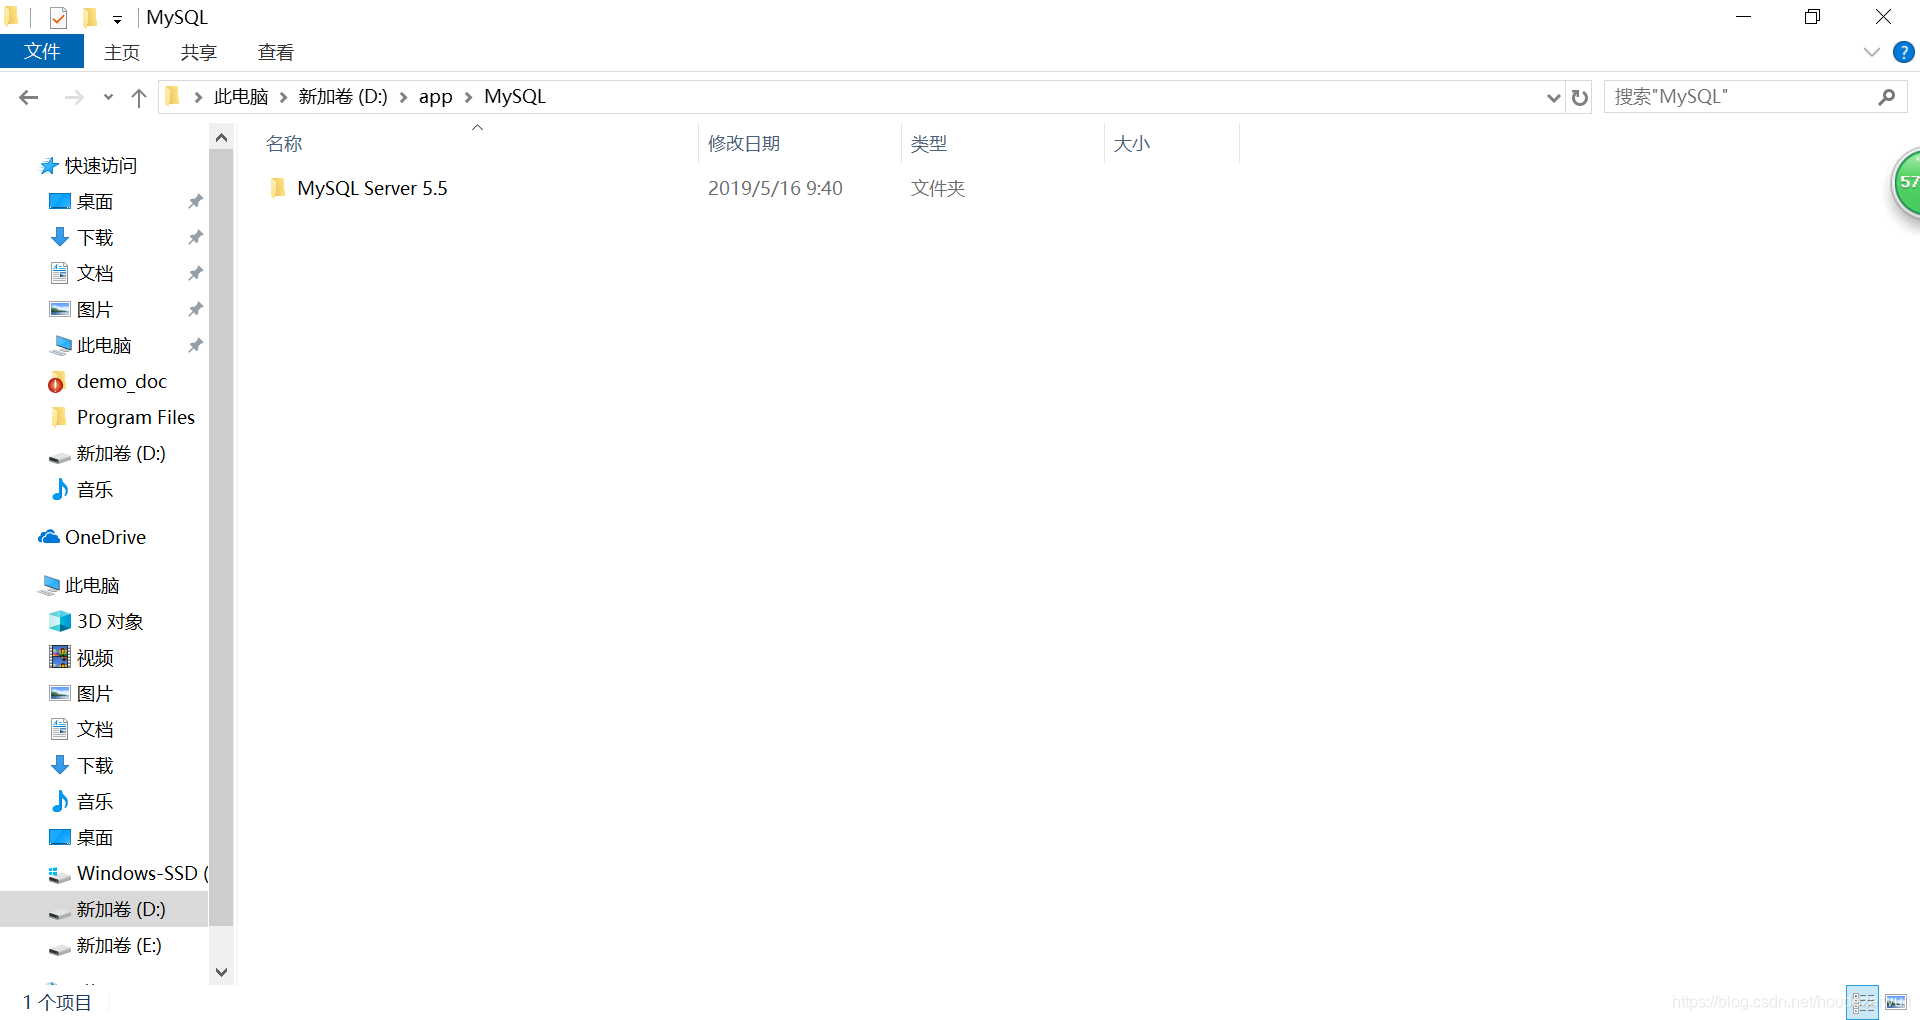The width and height of the screenshot is (1920, 1020).
Task: Click the Forward navigation arrow
Action: pyautogui.click(x=74, y=97)
